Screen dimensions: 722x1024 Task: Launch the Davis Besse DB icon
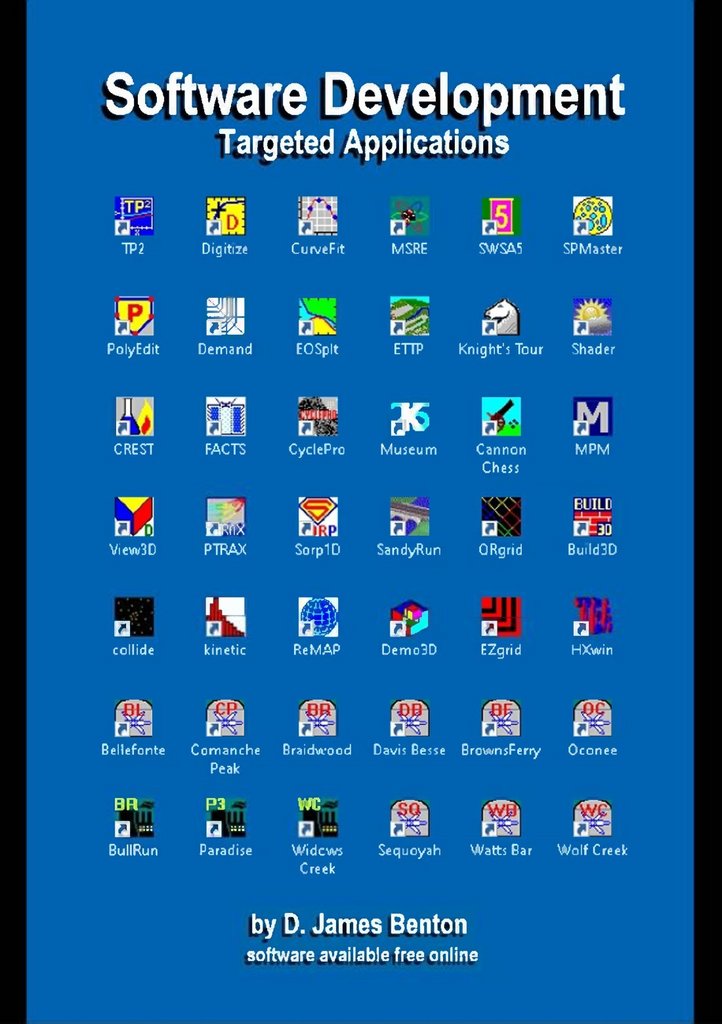point(409,717)
